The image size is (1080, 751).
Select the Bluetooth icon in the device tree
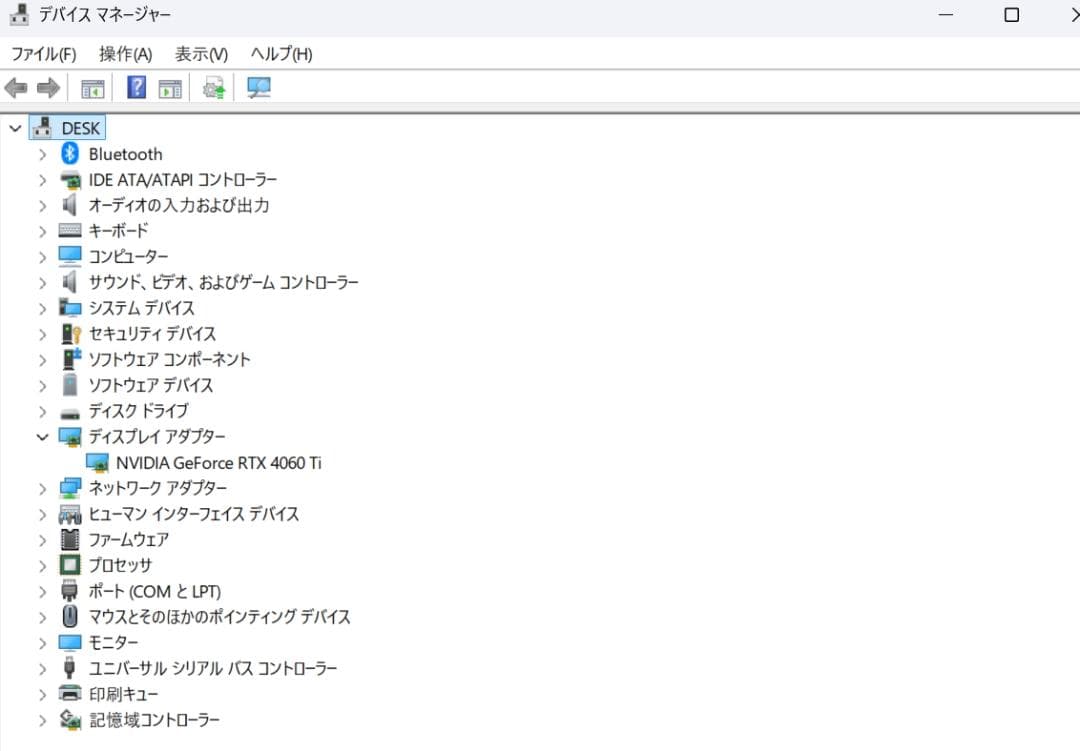[x=70, y=154]
